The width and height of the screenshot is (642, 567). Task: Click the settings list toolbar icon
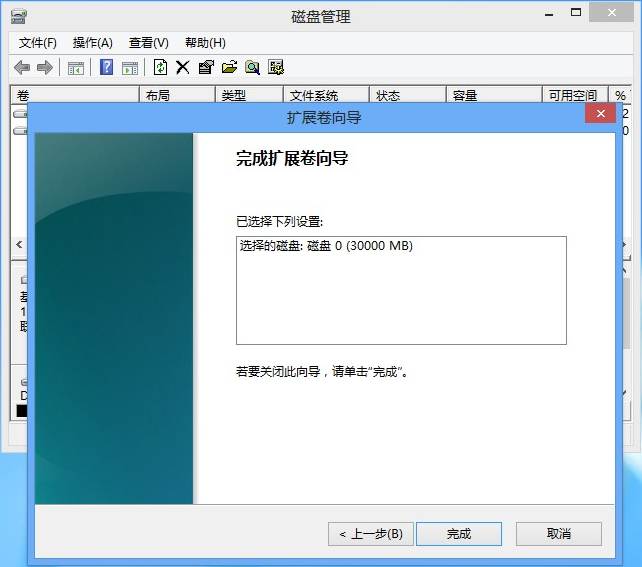(276, 67)
